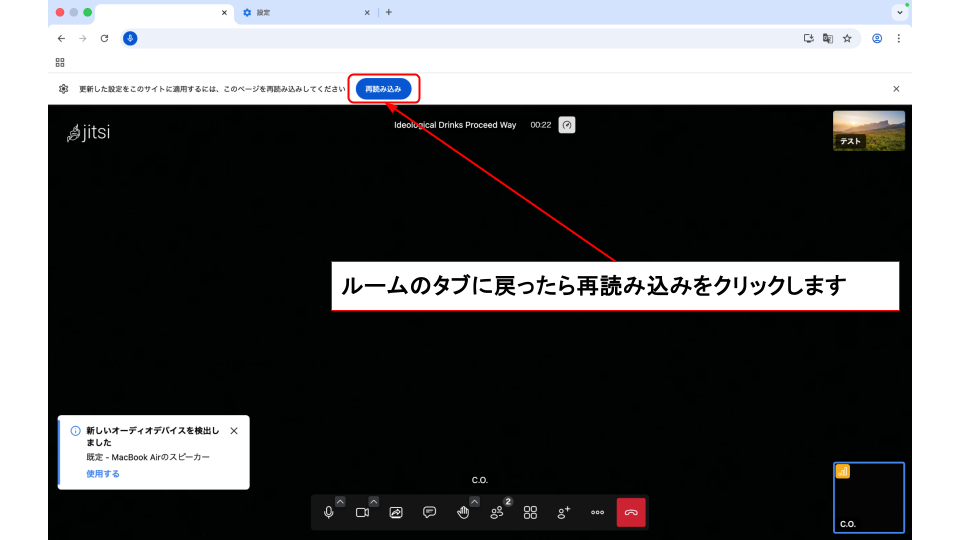Select the テスト participant thumbnail
This screenshot has width=960, height=540.
click(x=868, y=130)
